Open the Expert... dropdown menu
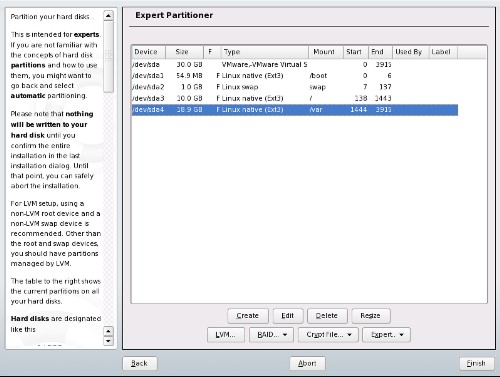The height and width of the screenshot is (377, 500). point(386,335)
